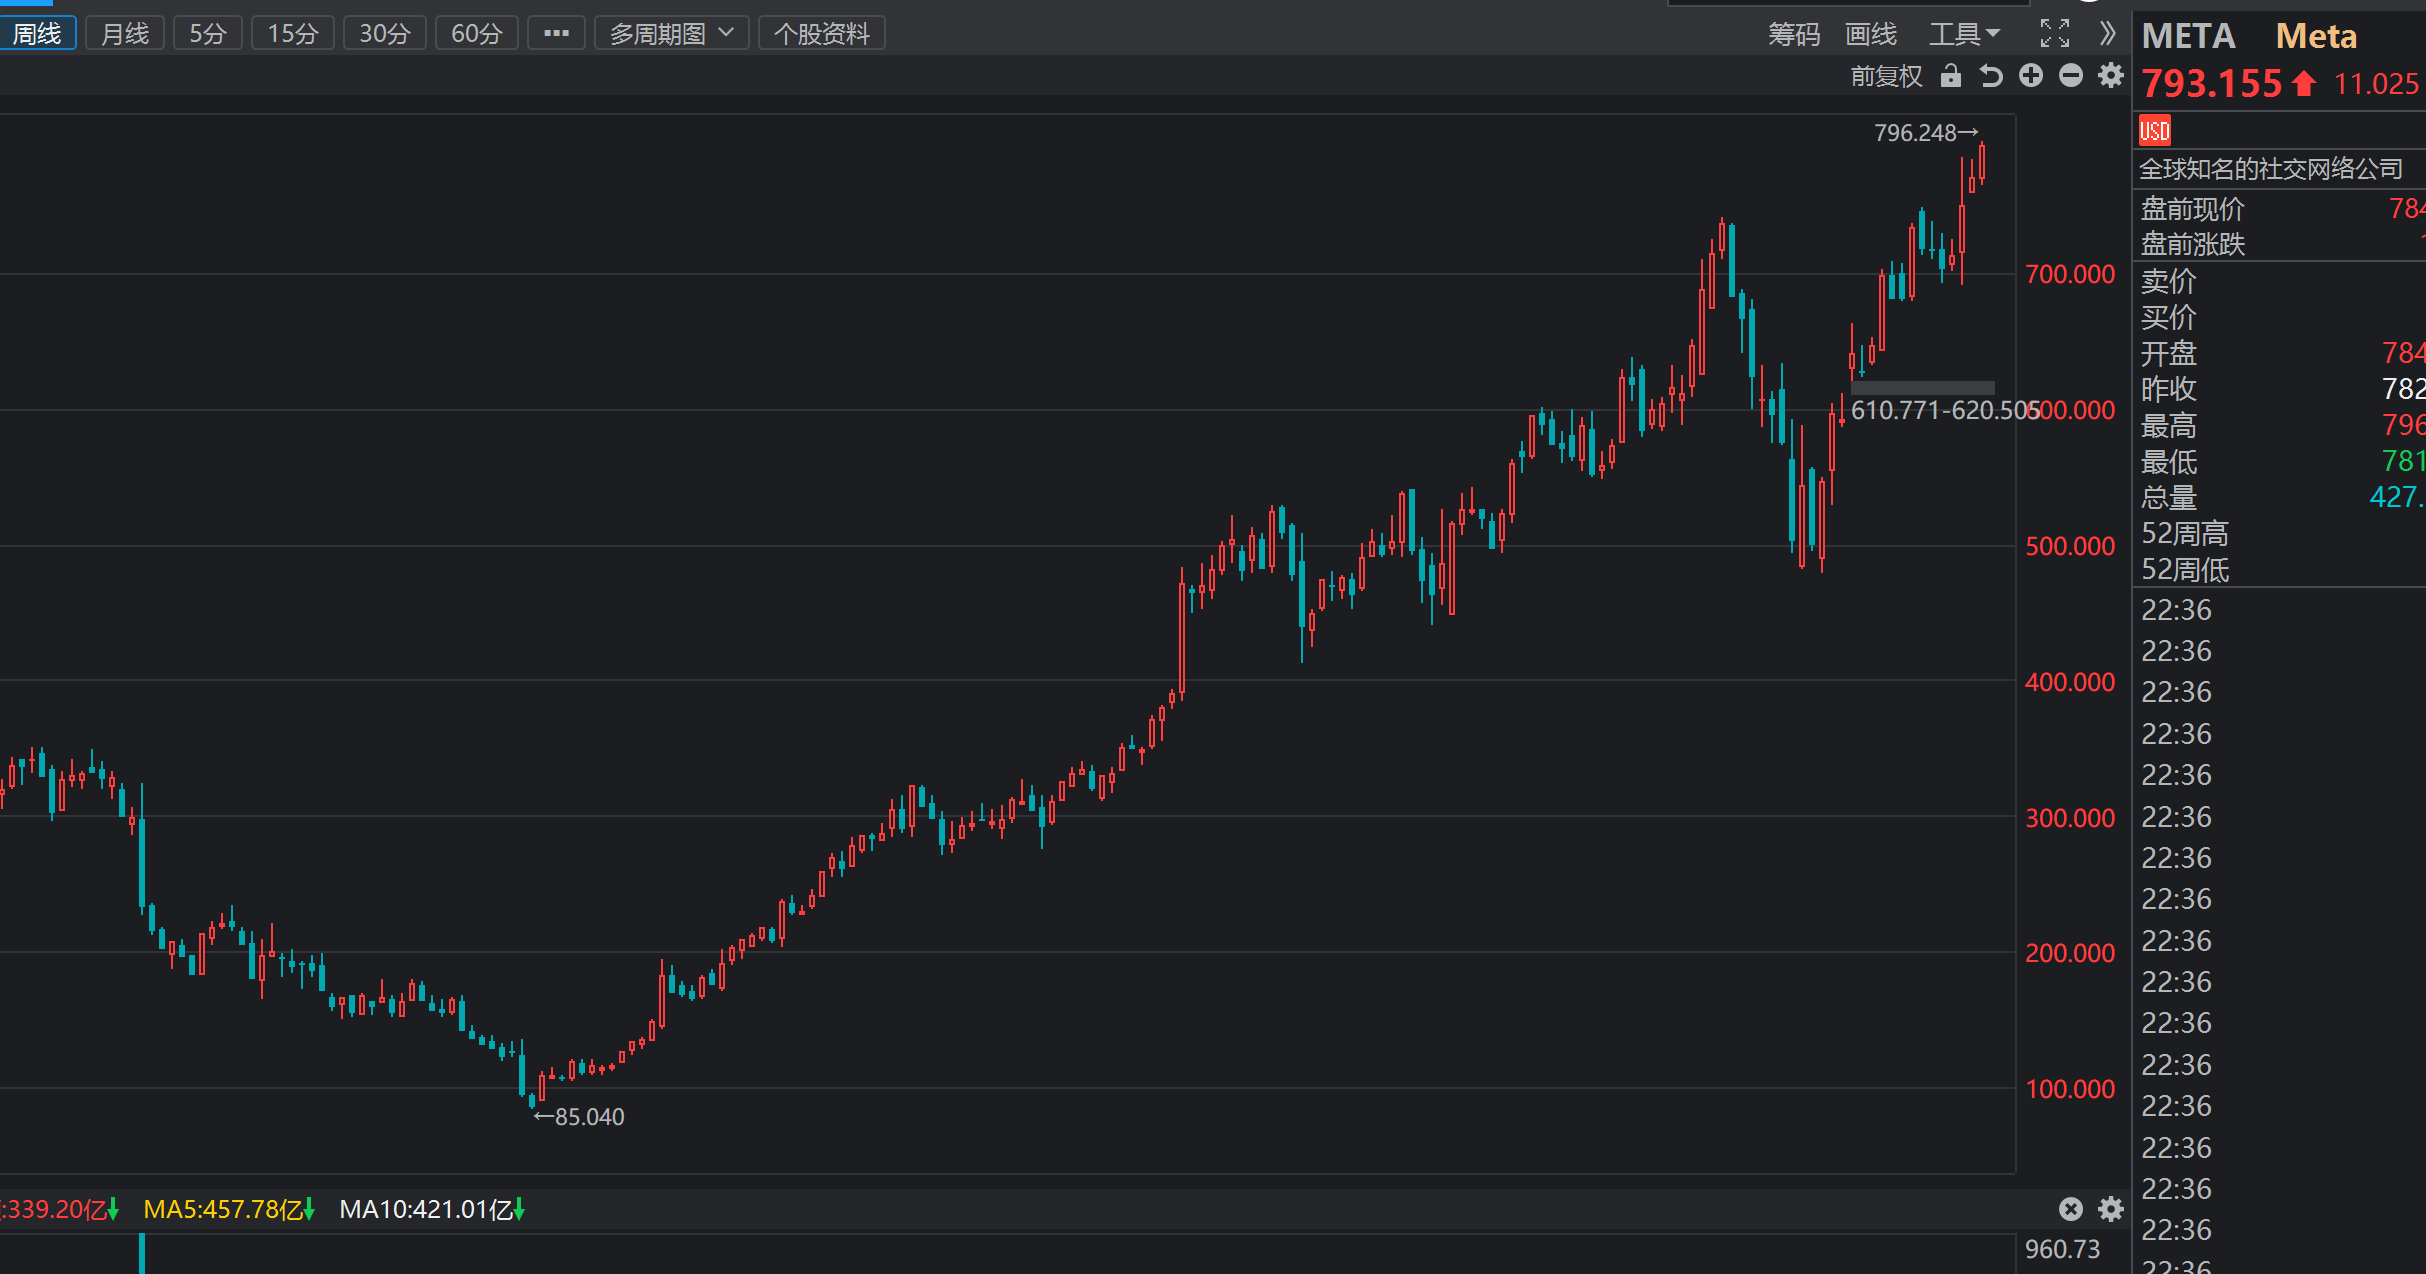This screenshot has width=2426, height=1274.
Task: Zoom out chart with minus icon
Action: 2071,76
